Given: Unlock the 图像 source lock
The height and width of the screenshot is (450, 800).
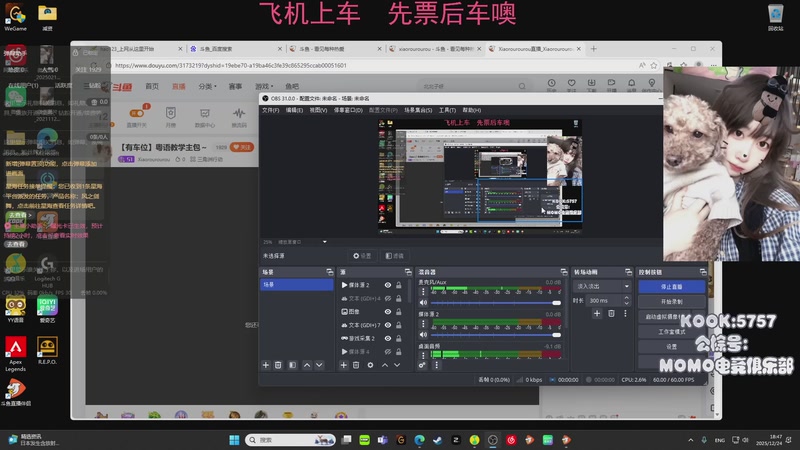Looking at the screenshot, I should pos(398,312).
